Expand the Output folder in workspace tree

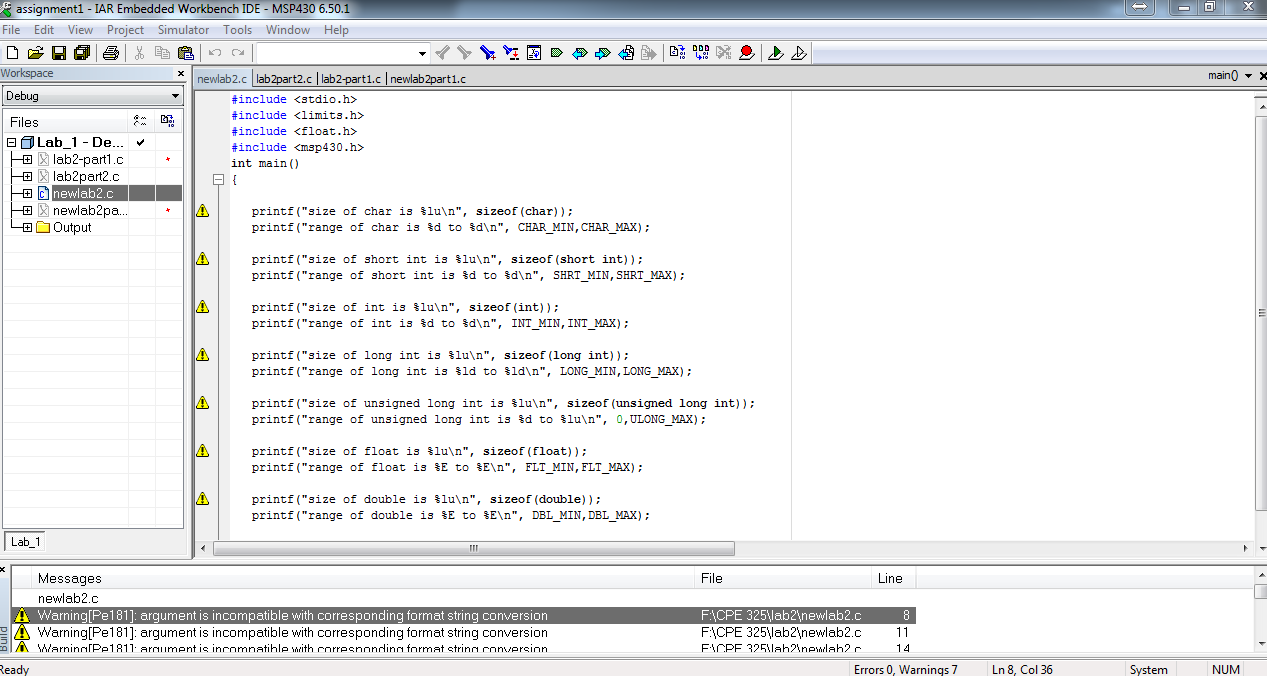(27, 228)
